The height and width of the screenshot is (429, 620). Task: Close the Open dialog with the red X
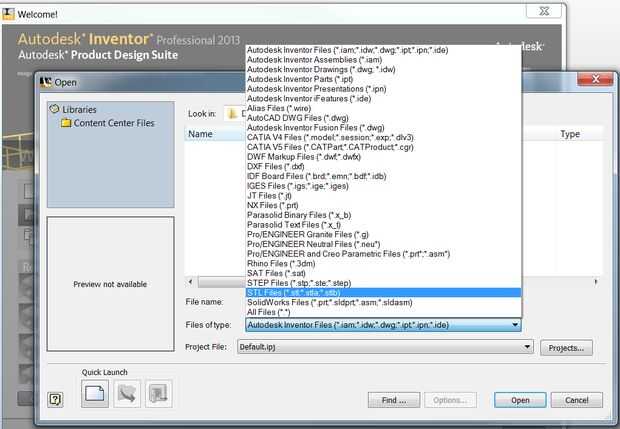595,79
